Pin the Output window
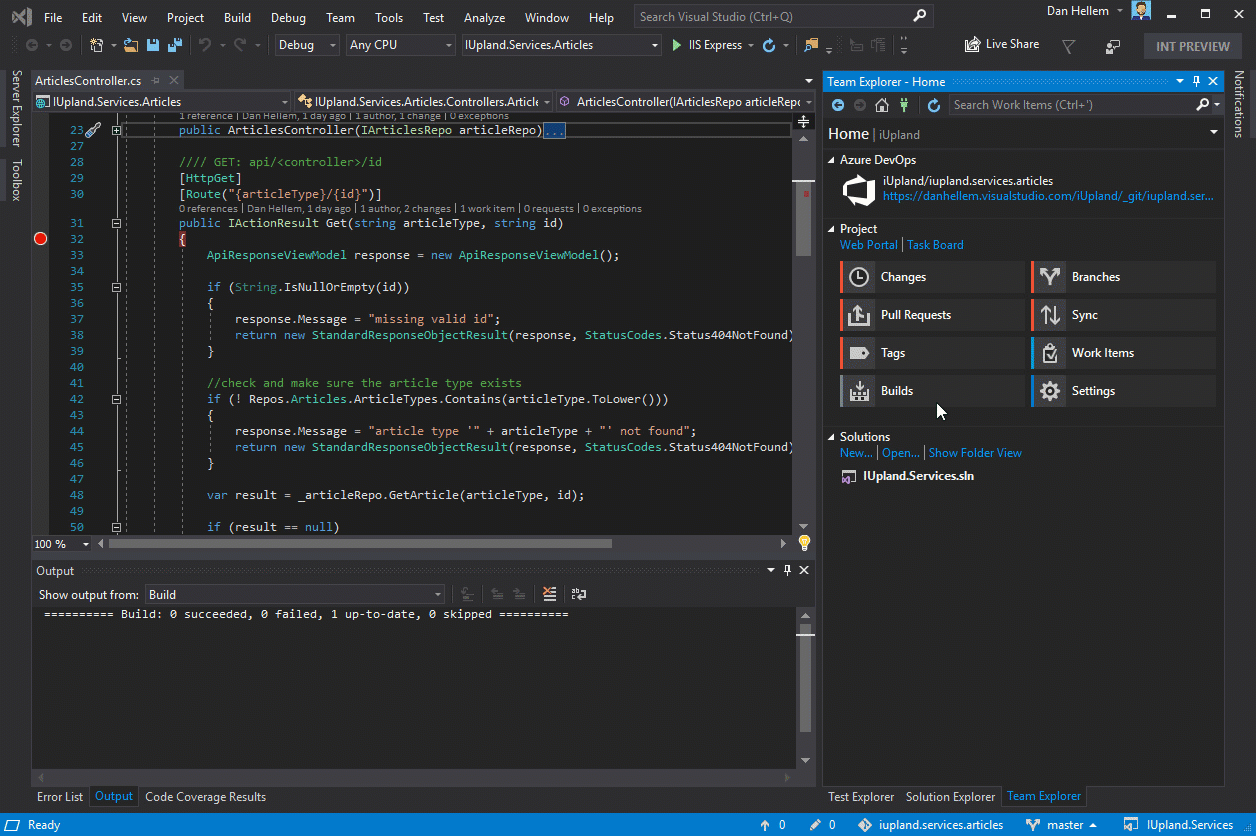Screen dimensions: 1256x836 click(x=787, y=570)
